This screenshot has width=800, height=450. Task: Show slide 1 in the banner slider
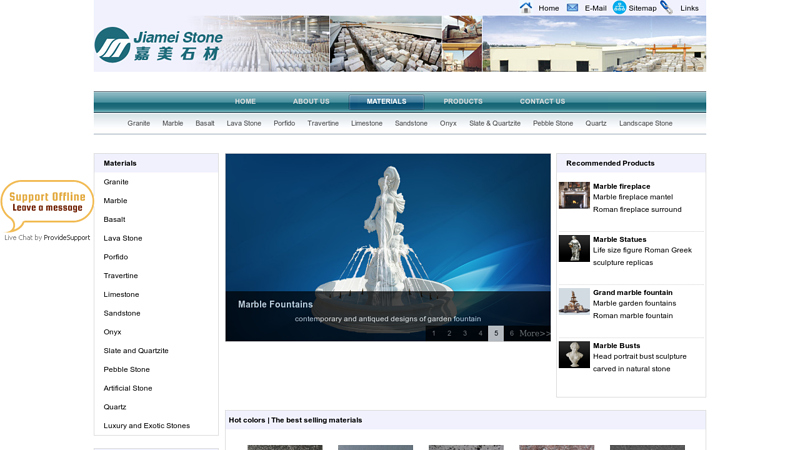(434, 334)
